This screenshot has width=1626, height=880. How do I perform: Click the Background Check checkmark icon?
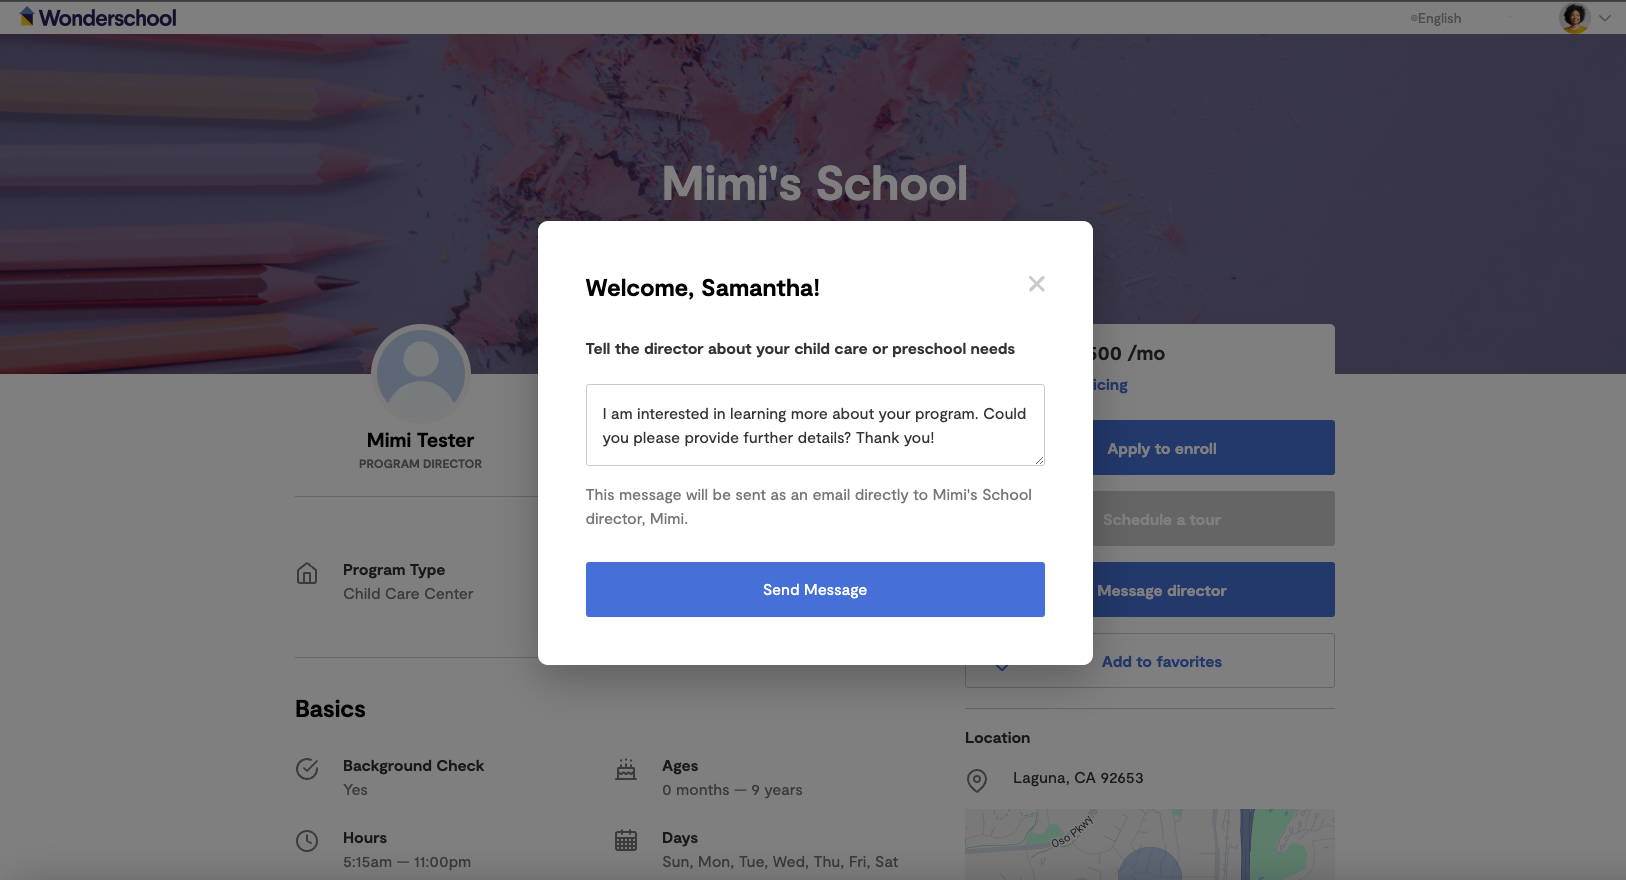tap(307, 768)
